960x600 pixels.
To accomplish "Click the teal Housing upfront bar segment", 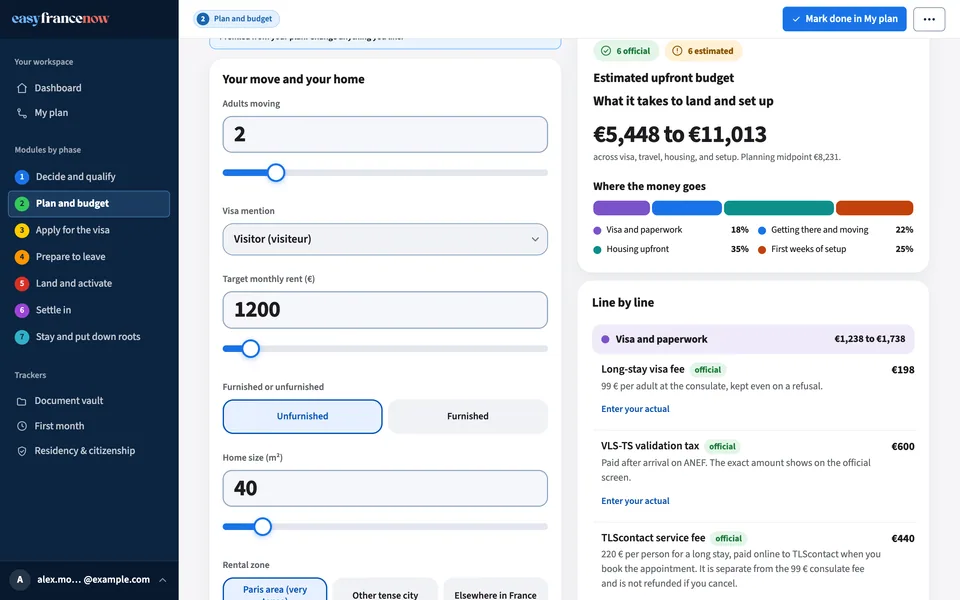I will (779, 208).
